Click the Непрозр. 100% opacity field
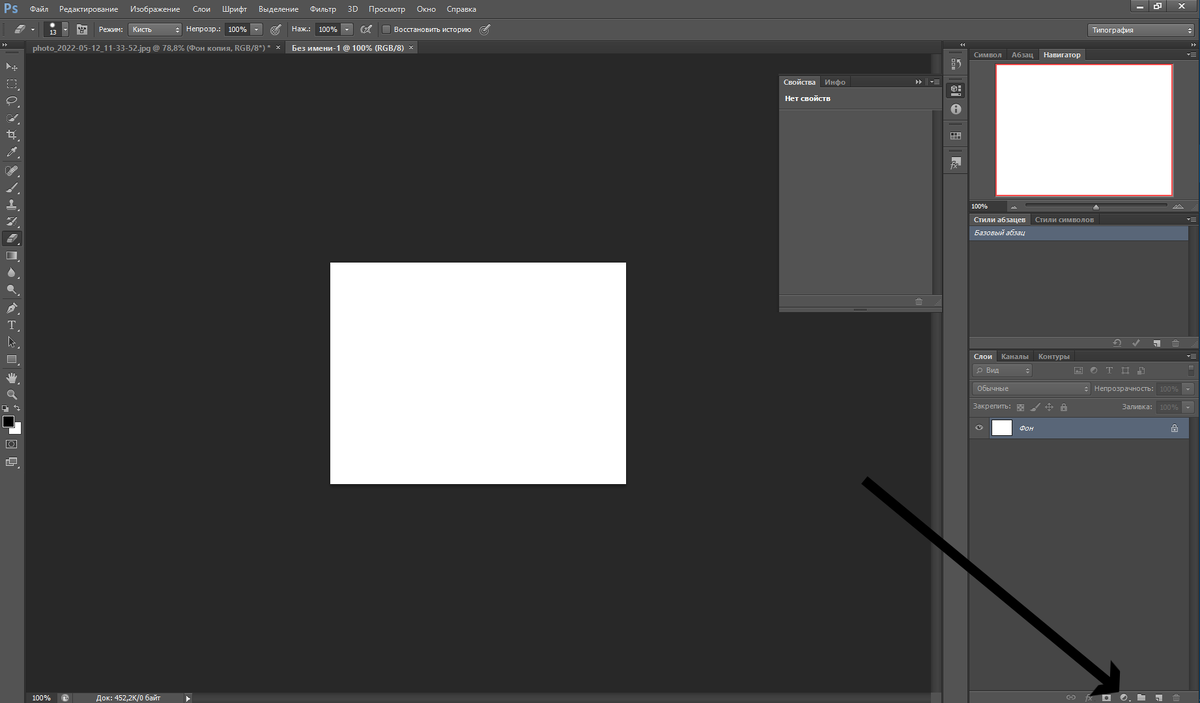Screen dimensions: 1200x703 (237, 30)
